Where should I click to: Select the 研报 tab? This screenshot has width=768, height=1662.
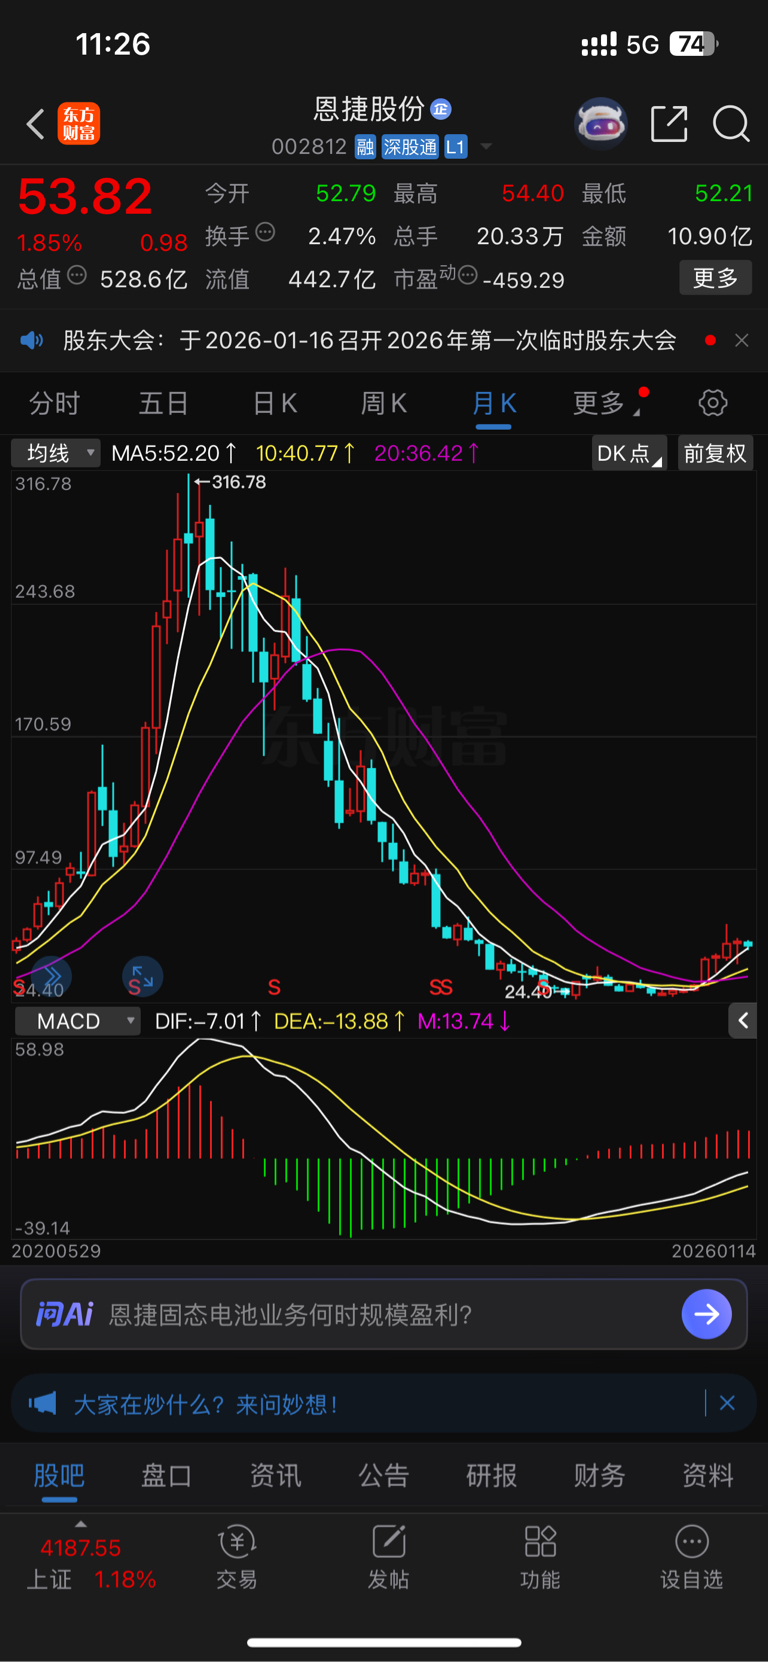pos(492,1475)
